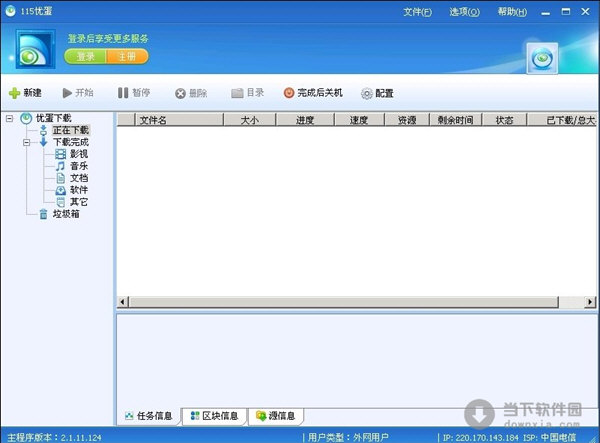Image resolution: width=600 pixels, height=443 pixels.
Task: Open the 帮助(H) menu
Action: (512, 12)
